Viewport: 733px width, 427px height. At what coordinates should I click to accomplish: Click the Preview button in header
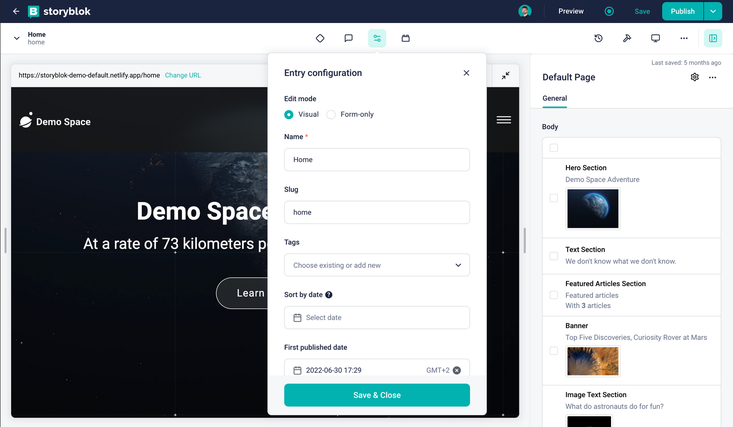pyautogui.click(x=571, y=11)
